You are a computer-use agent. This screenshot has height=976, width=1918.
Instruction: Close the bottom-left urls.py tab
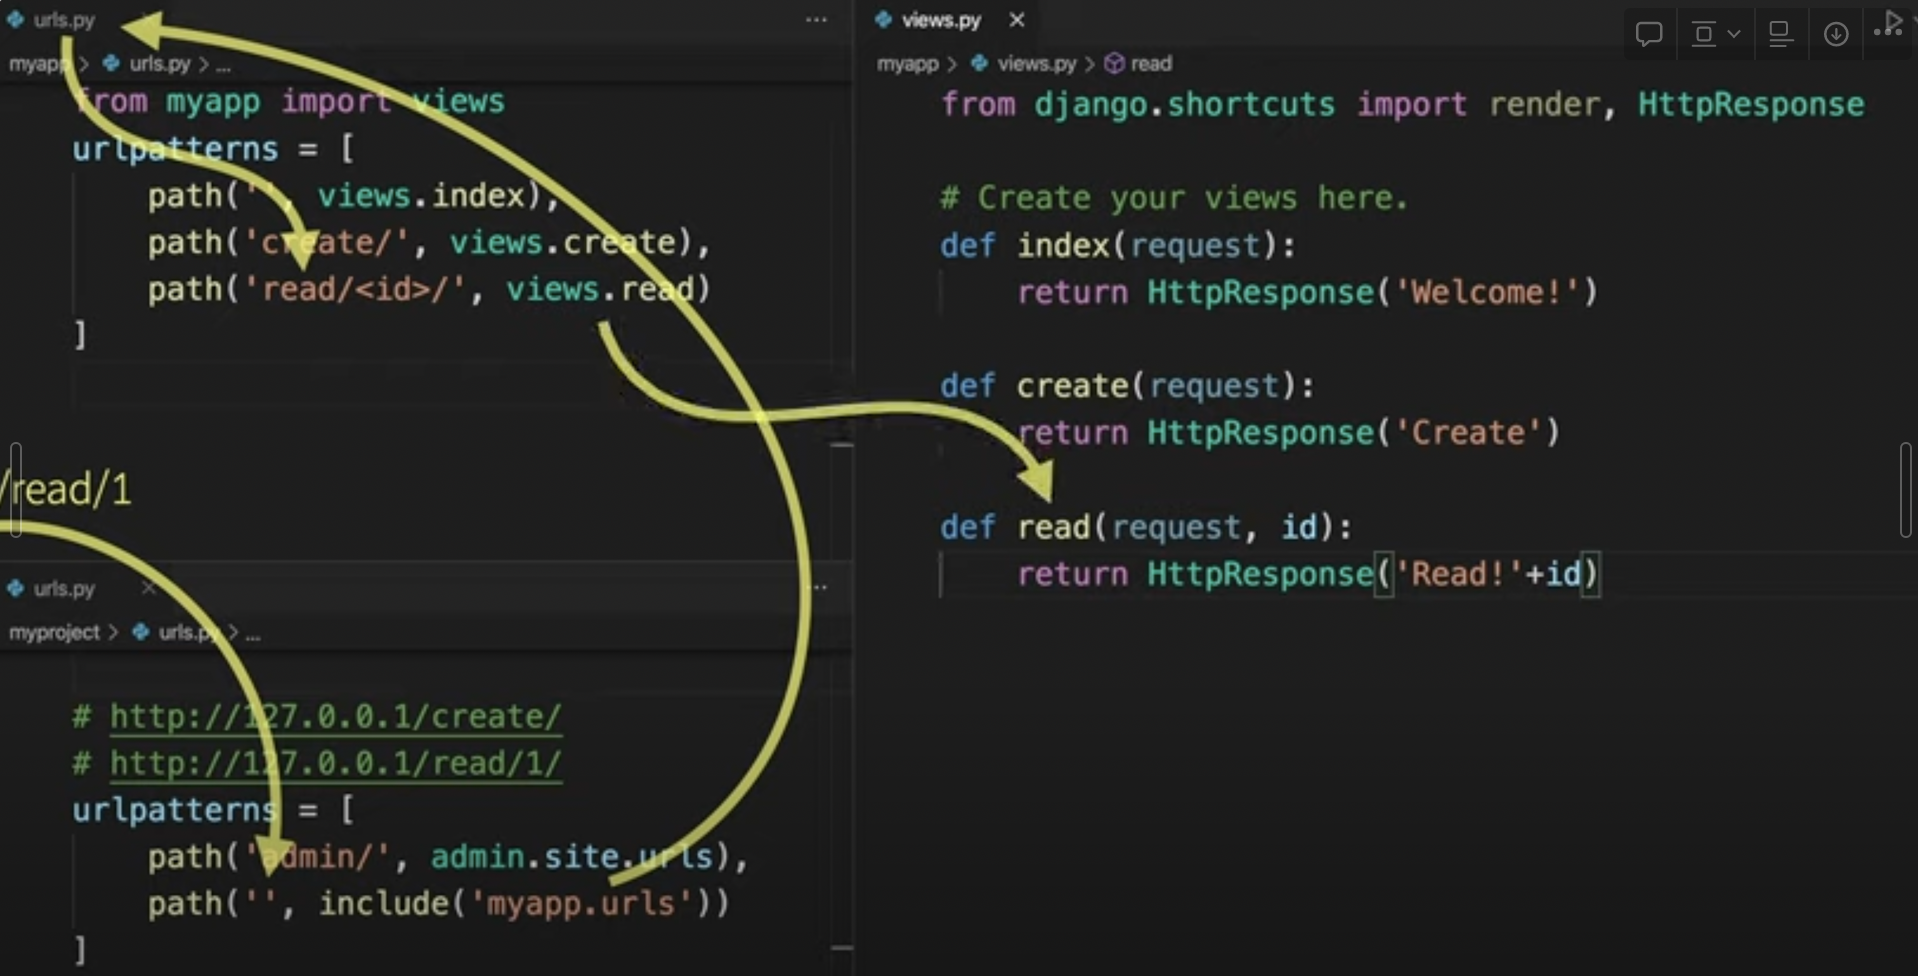[149, 588]
